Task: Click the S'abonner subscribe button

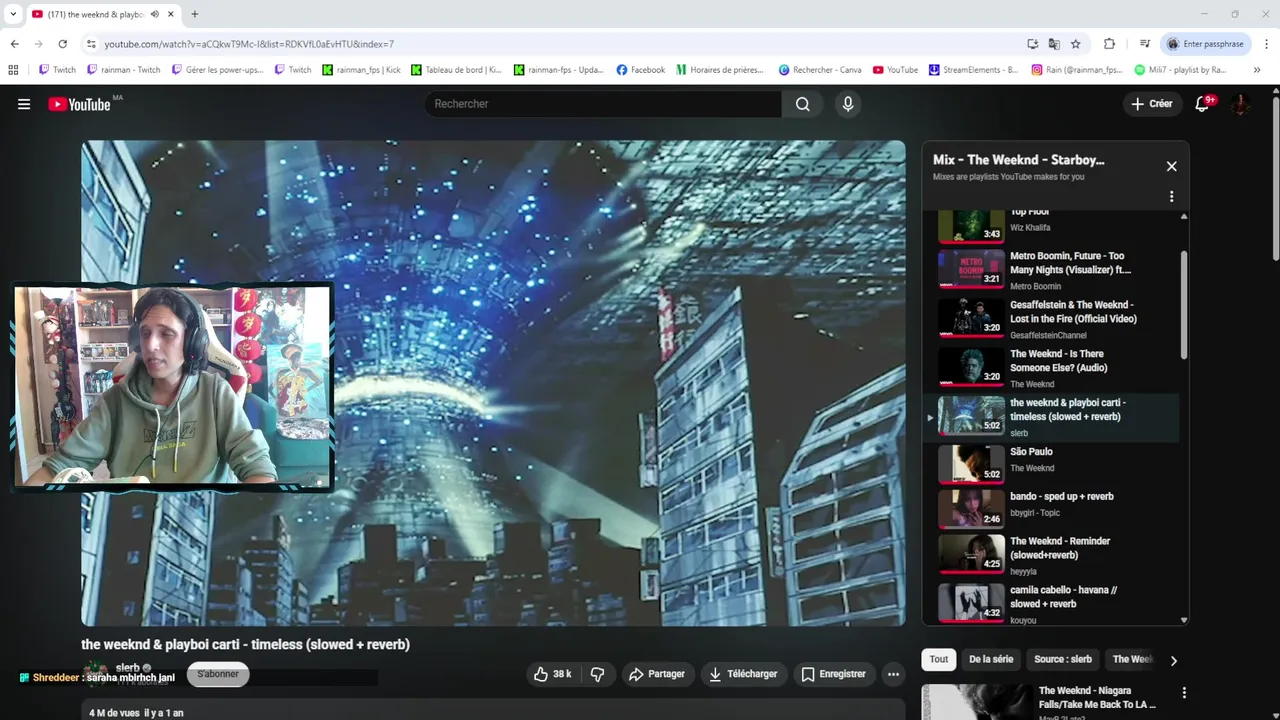Action: (218, 674)
